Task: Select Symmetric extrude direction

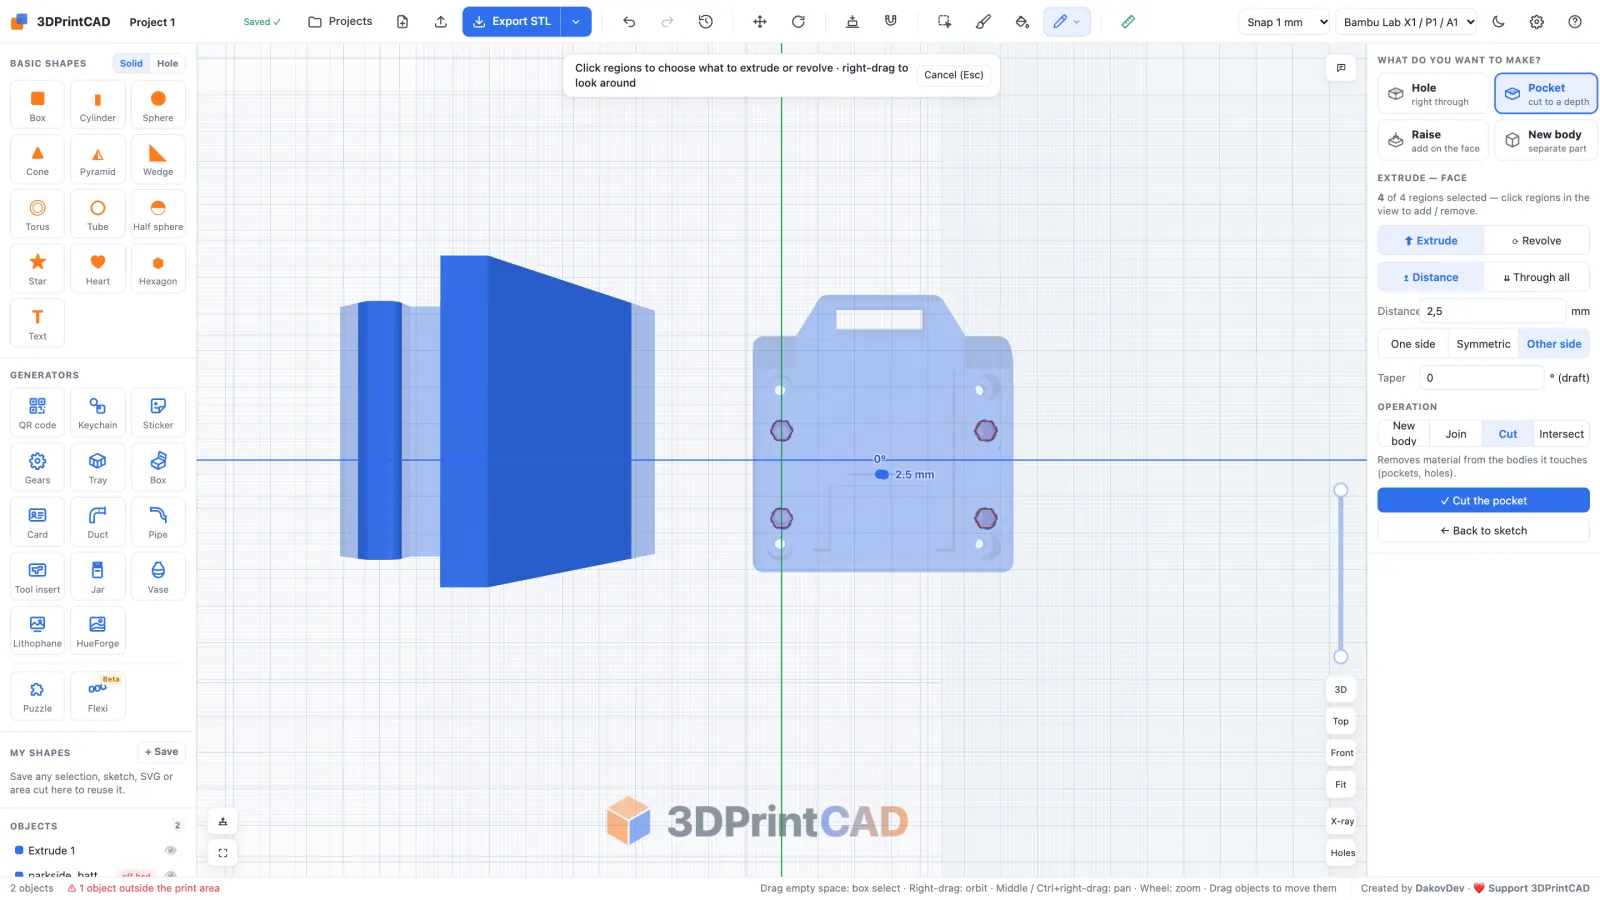Action: coord(1483,344)
